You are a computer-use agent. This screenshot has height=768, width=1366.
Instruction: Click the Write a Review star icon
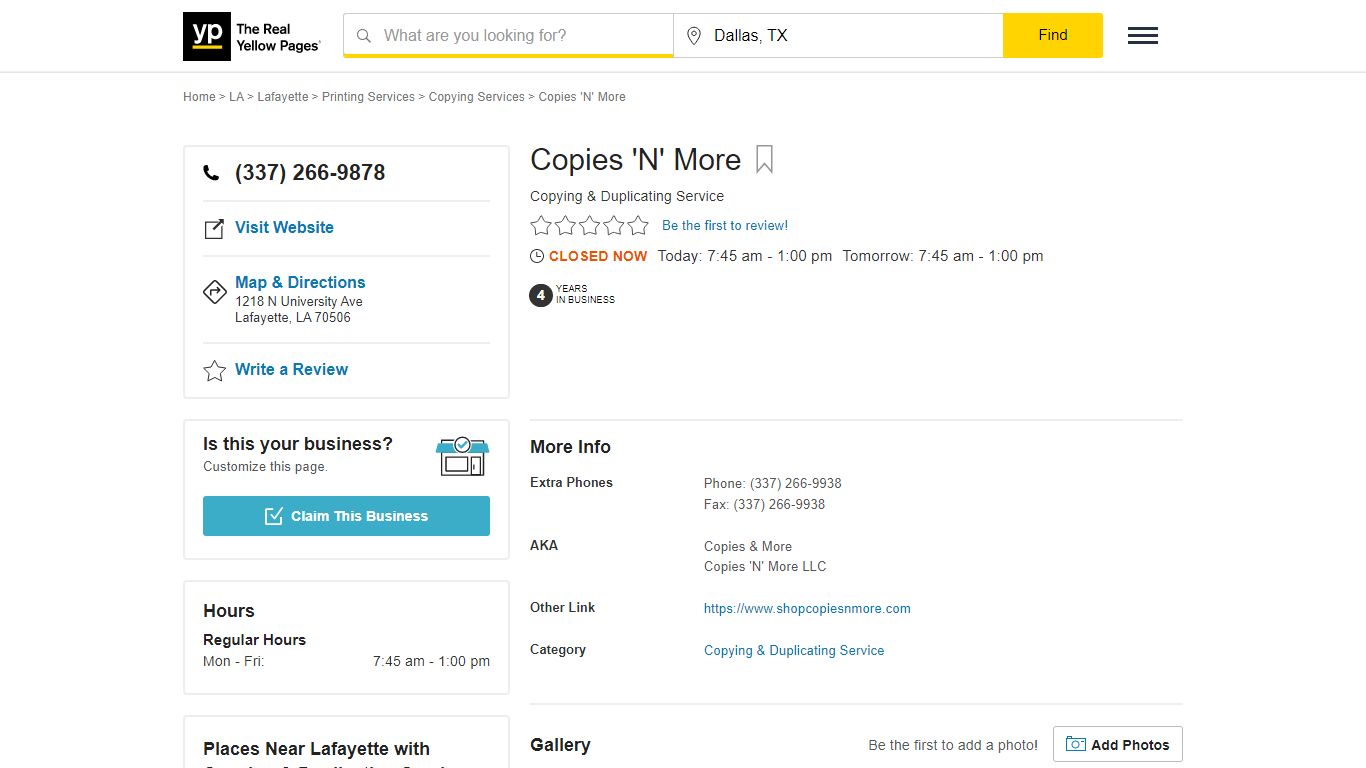[214, 371]
